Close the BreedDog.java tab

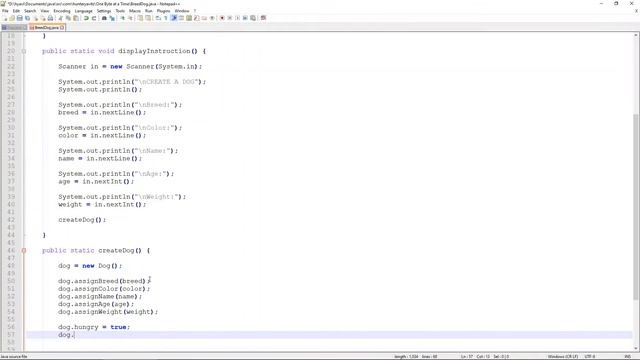[x=62, y=27]
